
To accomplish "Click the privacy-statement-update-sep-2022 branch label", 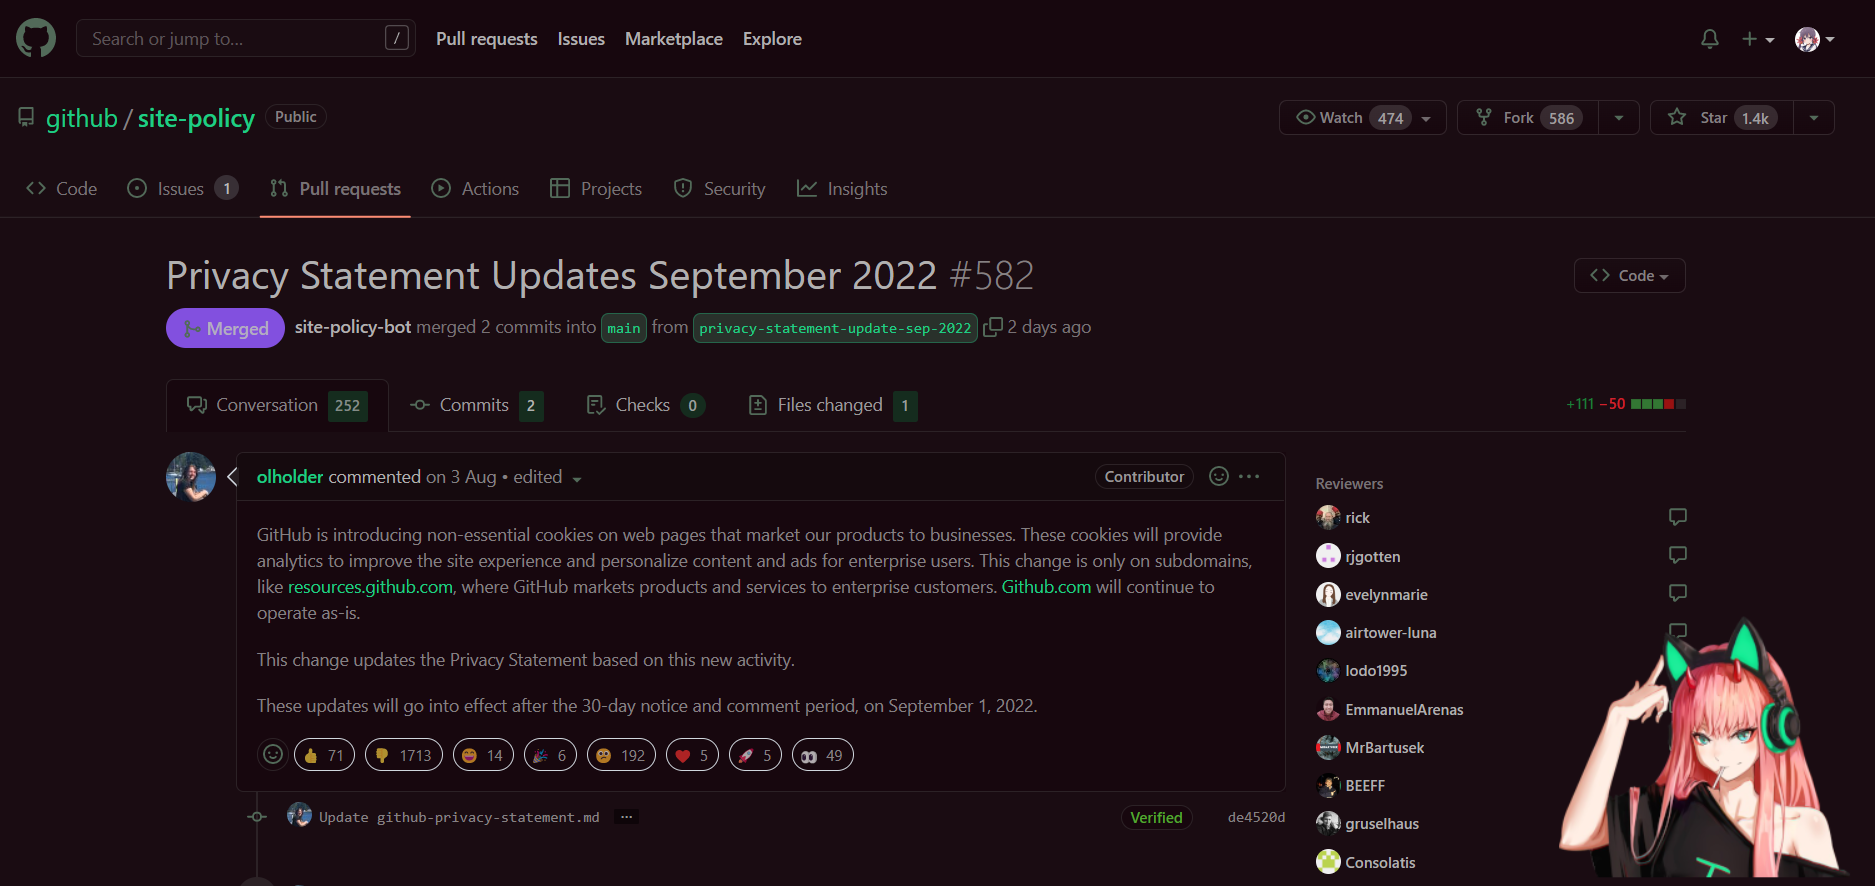I will pos(835,328).
